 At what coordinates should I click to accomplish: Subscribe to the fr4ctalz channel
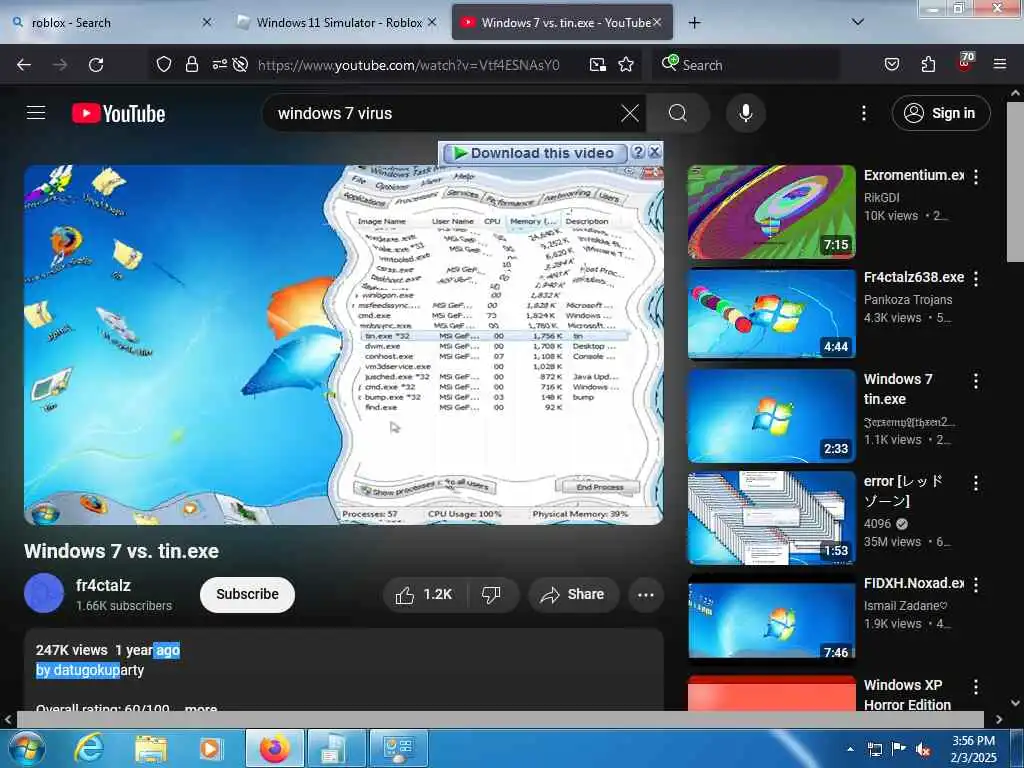(248, 594)
